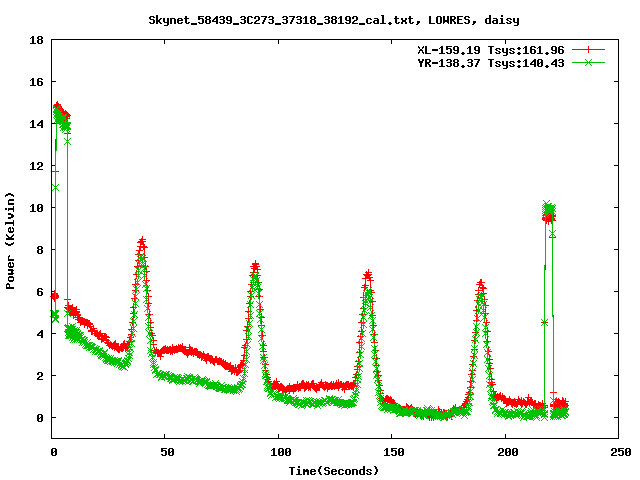The height and width of the screenshot is (480, 640).
Task: Click the red XL legend line sample
Action: [x=588, y=50]
